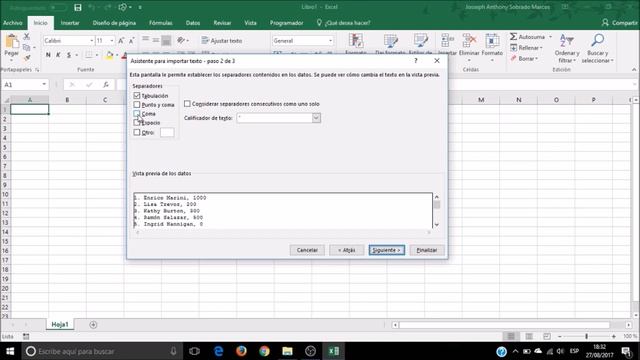Switch to Page Layout view in status bar
This screenshot has height=360, width=640.
529,336
